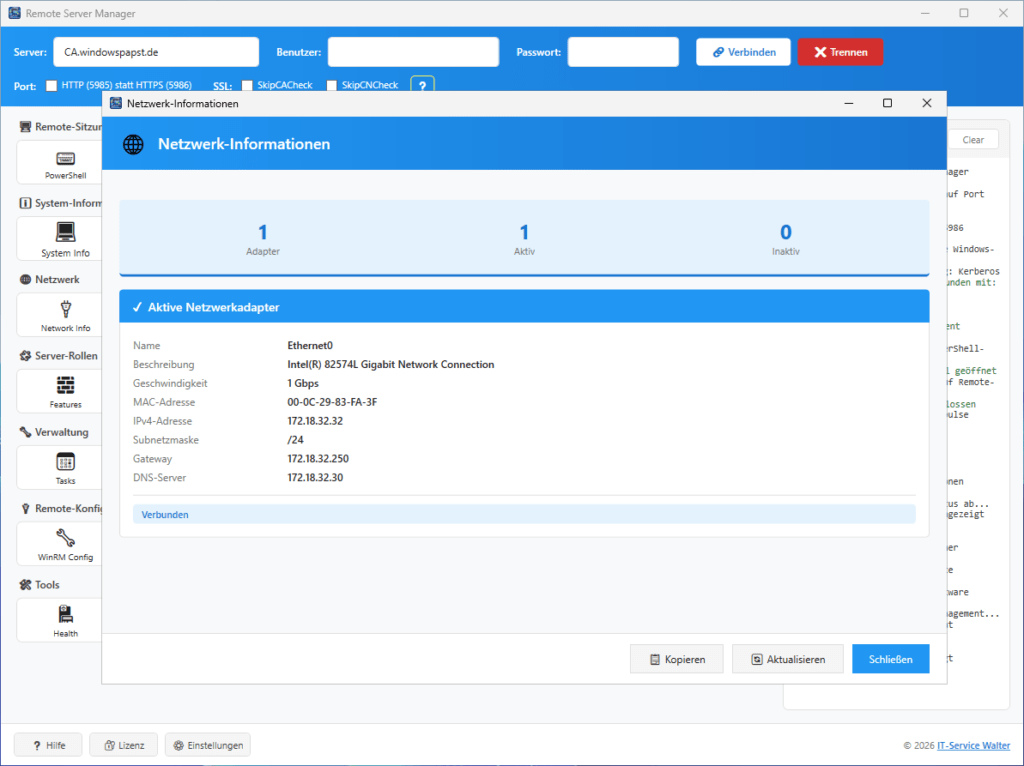Enable HTTP (5985) statt HTTPS (5986)
This screenshot has width=1024, height=766.
51,85
